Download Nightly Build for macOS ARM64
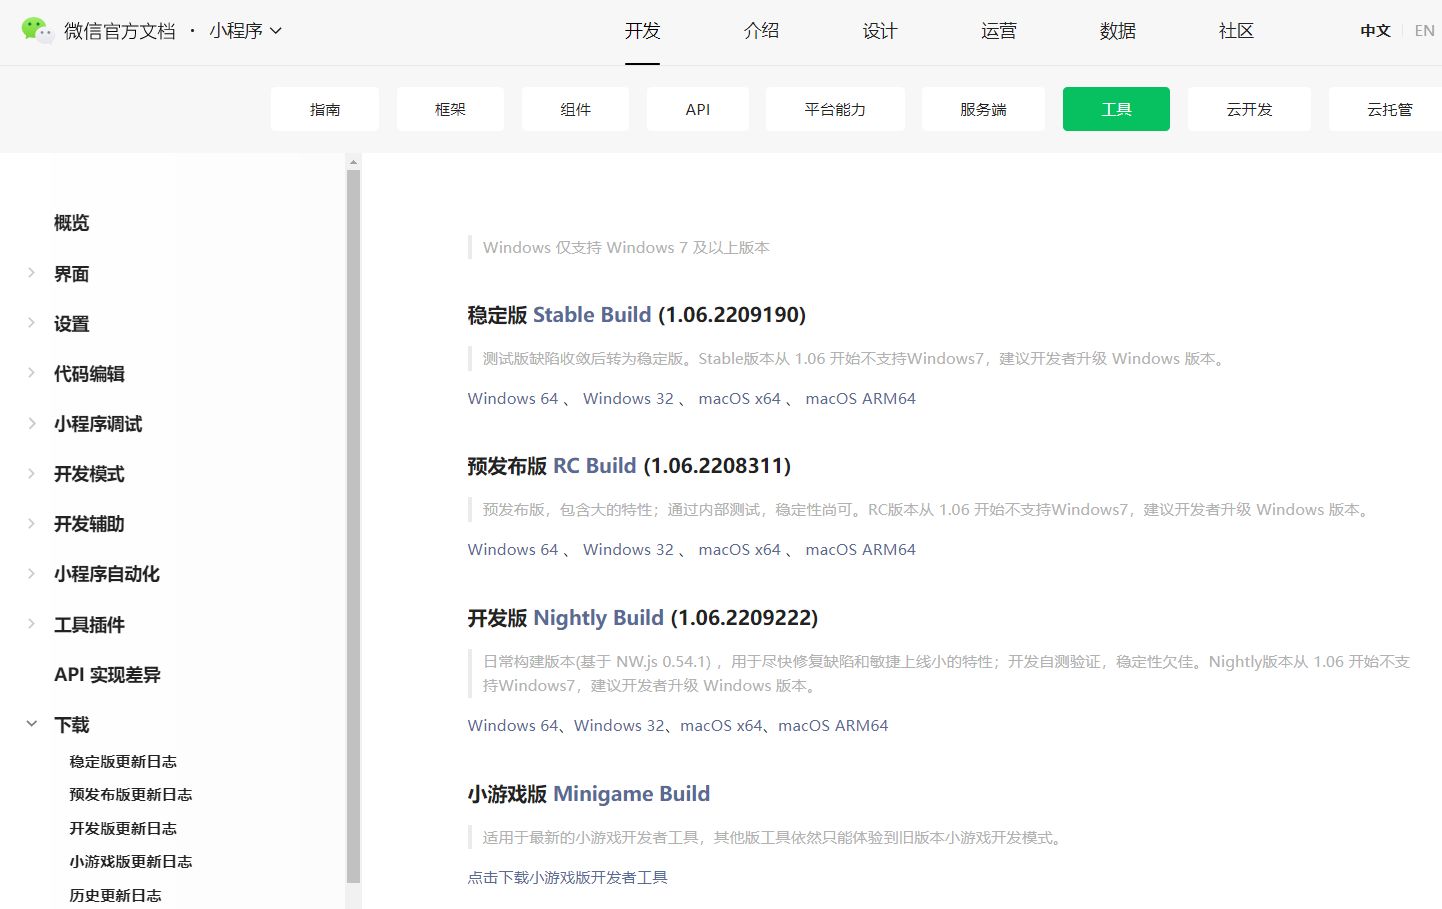 coord(833,725)
